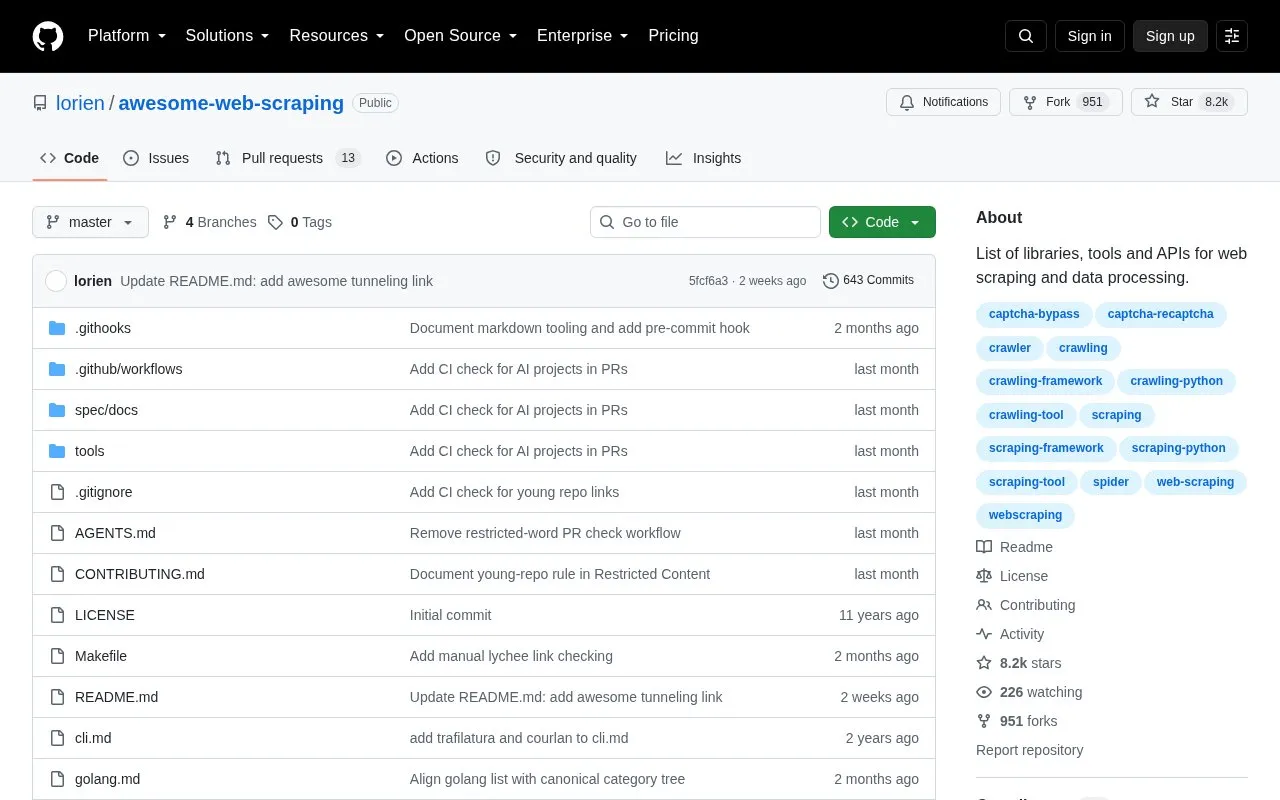Image resolution: width=1280 pixels, height=800 pixels.
Task: Click the star icon in Star button
Action: click(1152, 102)
